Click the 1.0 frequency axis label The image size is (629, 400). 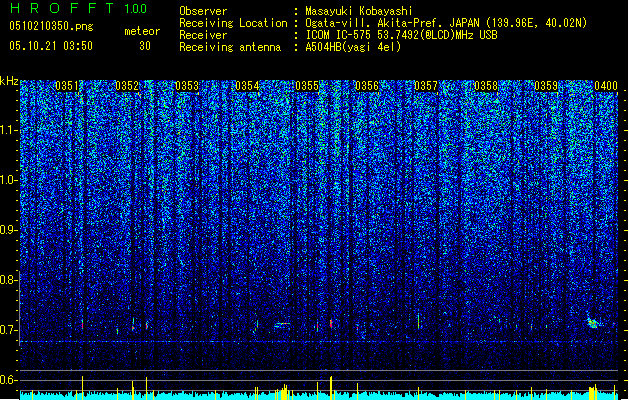point(8,181)
